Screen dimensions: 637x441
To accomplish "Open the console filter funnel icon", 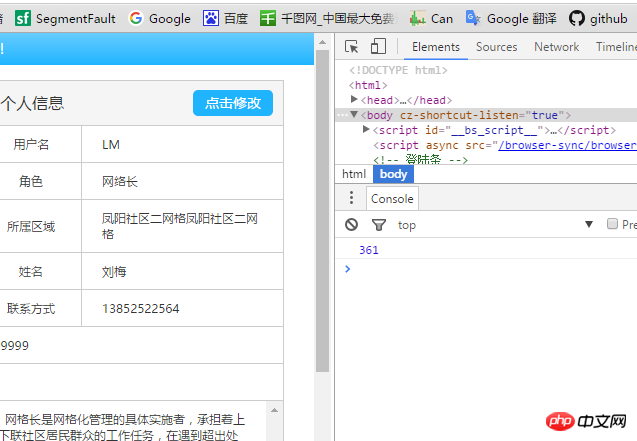I will [x=379, y=225].
